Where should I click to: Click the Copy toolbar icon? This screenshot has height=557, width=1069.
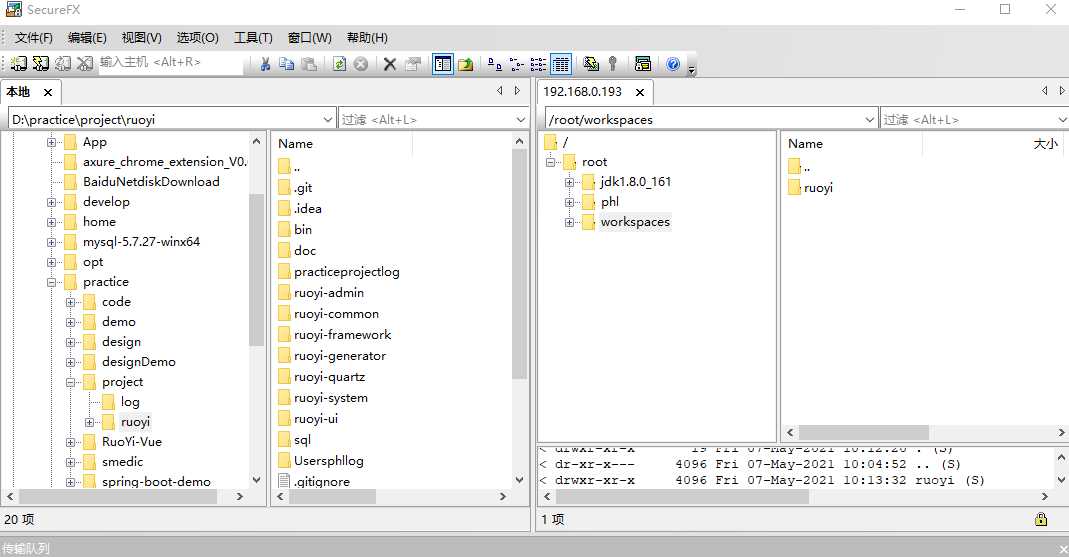click(287, 64)
